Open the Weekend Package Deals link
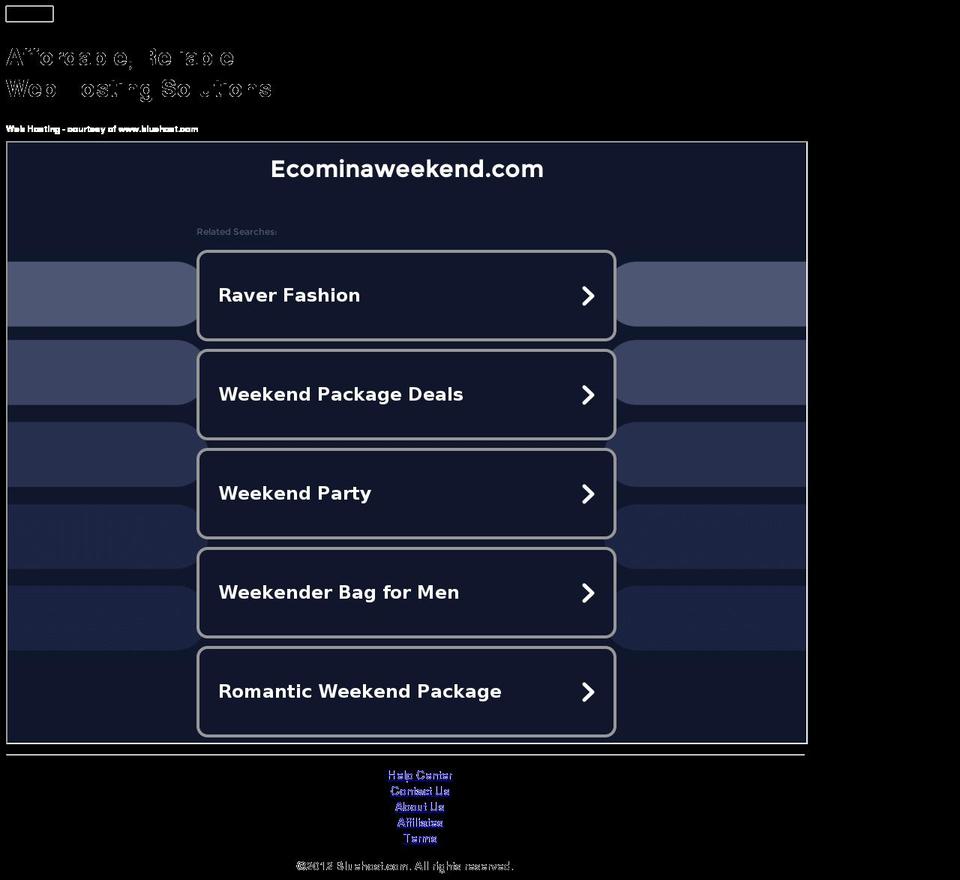 pyautogui.click(x=406, y=394)
